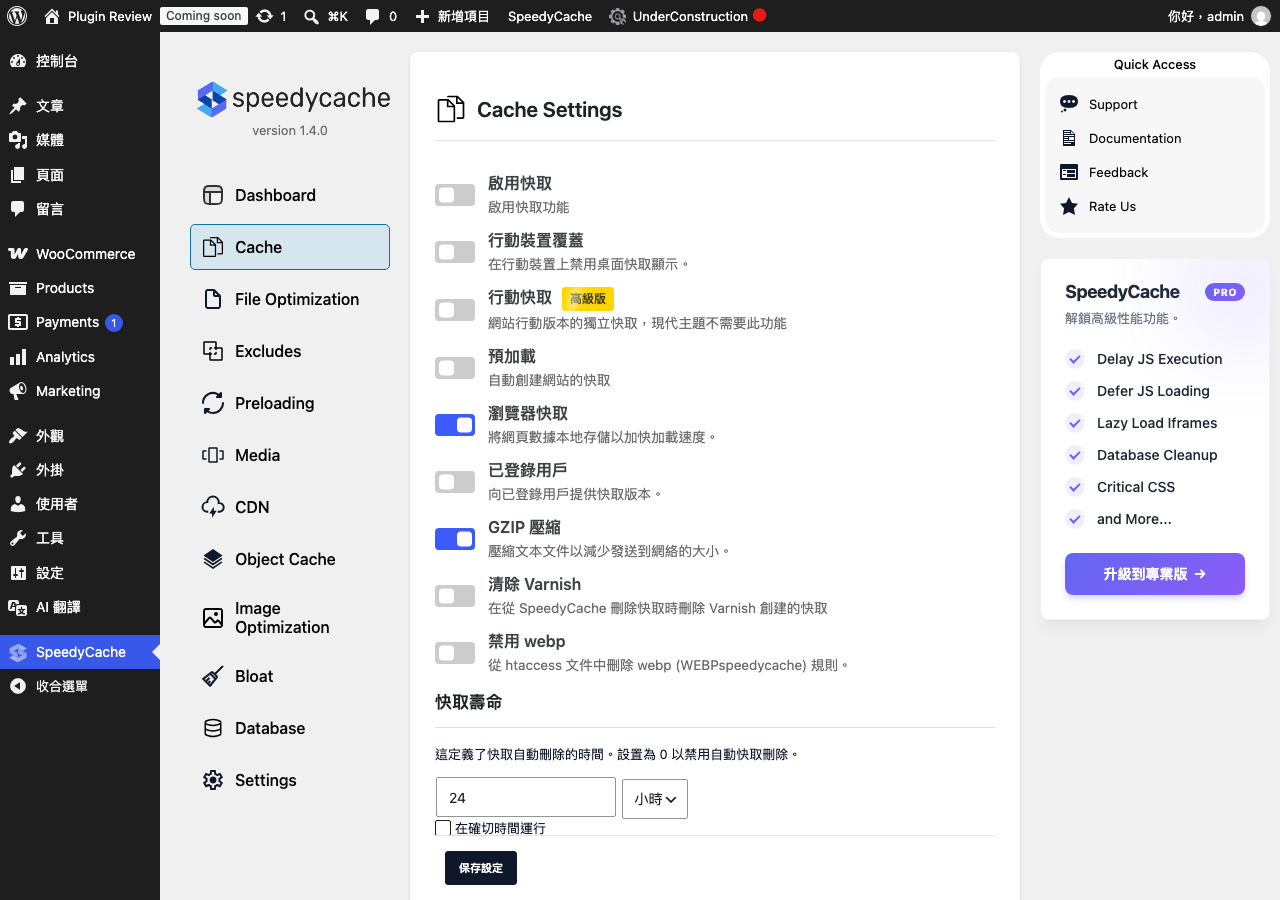The height and width of the screenshot is (900, 1280).
Task: Click the Coming soon badge
Action: click(x=204, y=16)
